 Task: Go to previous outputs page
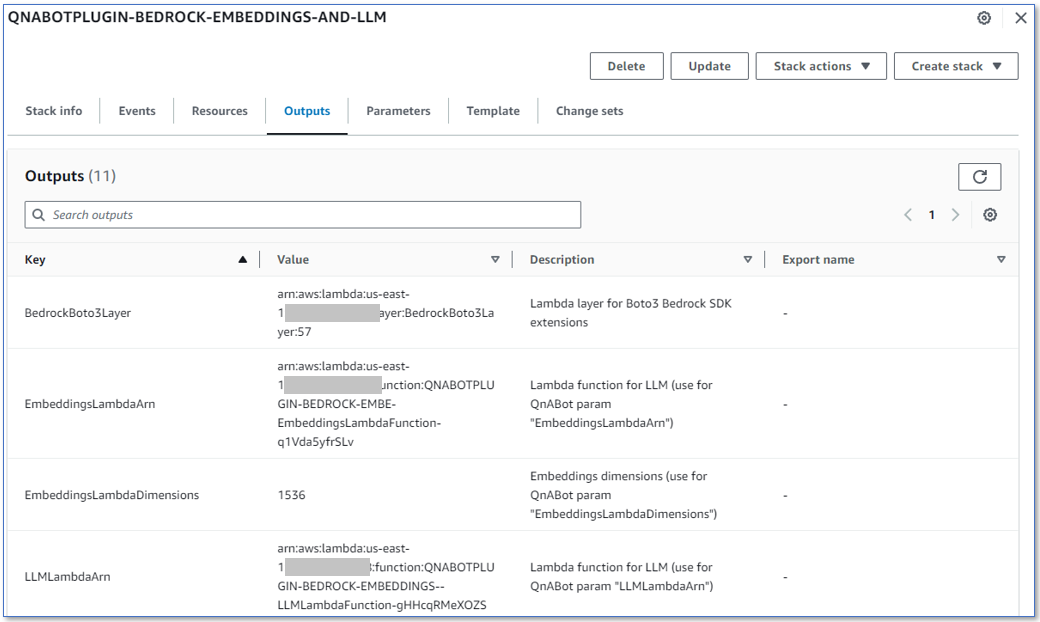(x=908, y=215)
